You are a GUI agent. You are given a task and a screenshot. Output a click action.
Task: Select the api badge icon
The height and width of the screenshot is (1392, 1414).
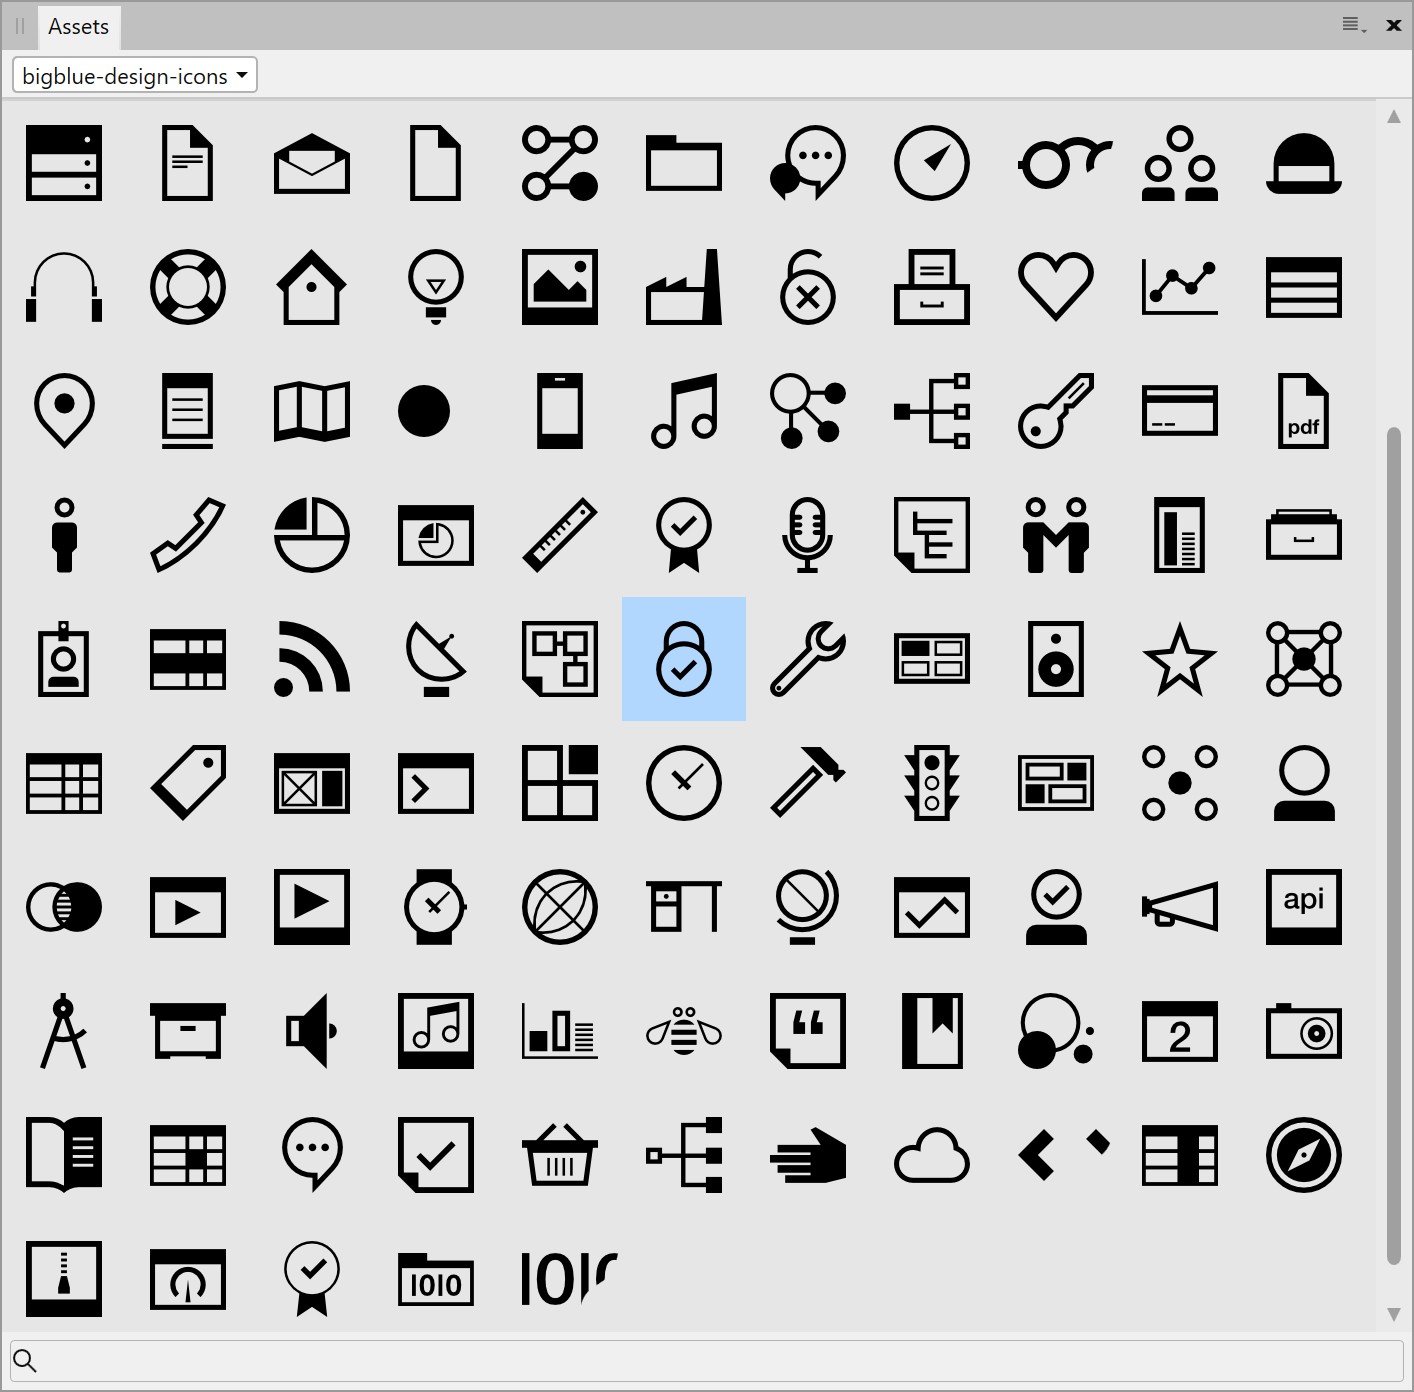pyautogui.click(x=1304, y=907)
